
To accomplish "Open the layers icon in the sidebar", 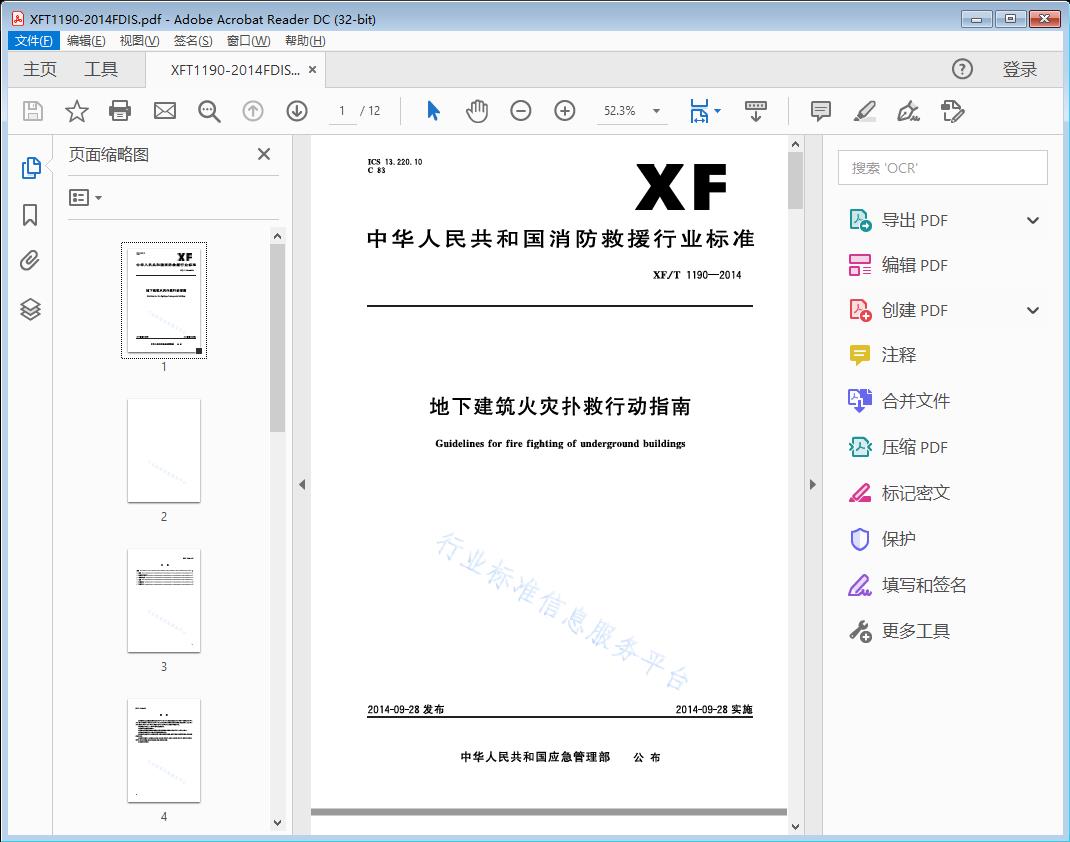I will [x=30, y=309].
